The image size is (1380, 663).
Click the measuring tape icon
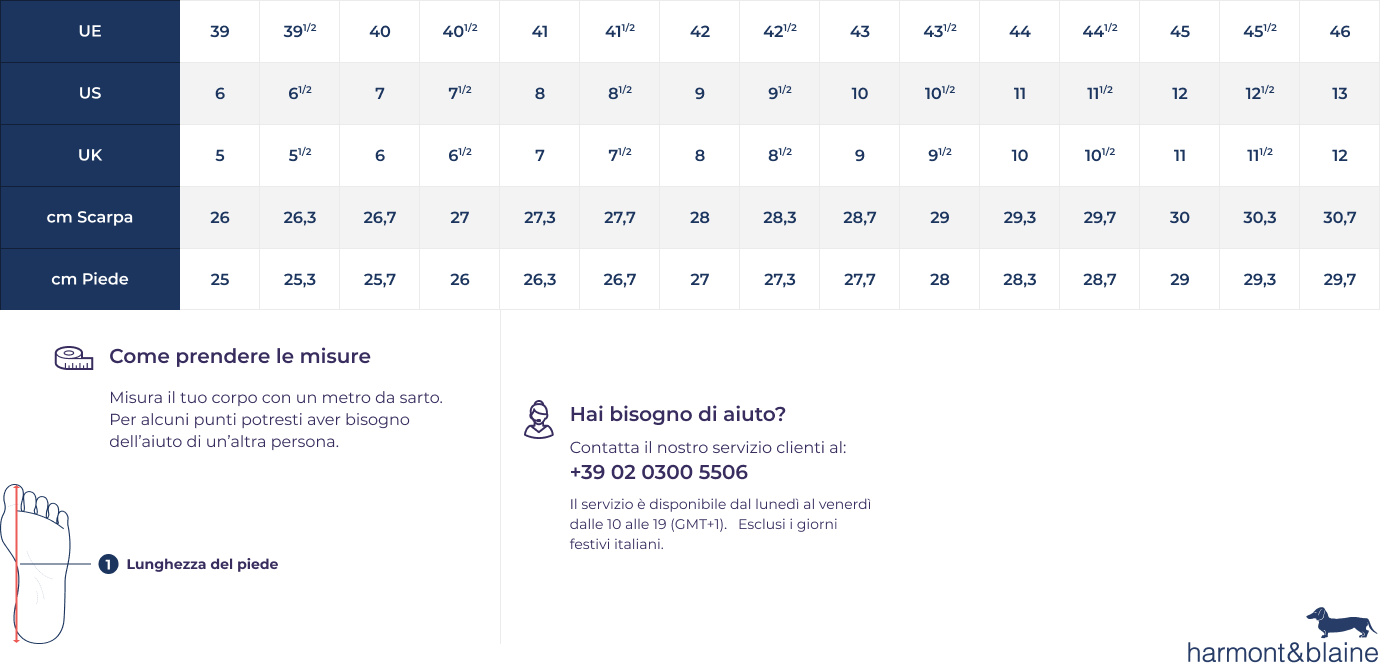pos(73,358)
